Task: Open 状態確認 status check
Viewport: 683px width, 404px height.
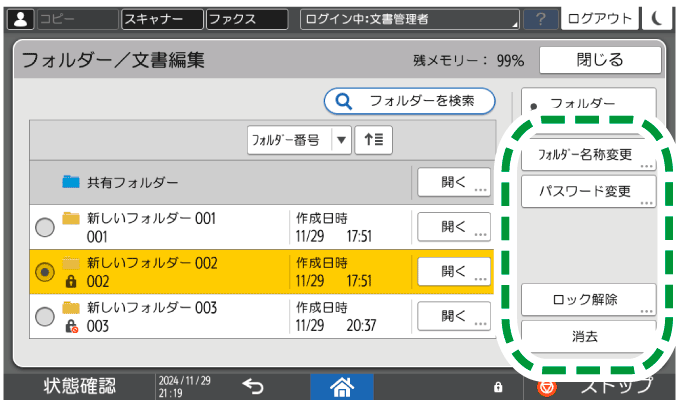Action: 80,386
